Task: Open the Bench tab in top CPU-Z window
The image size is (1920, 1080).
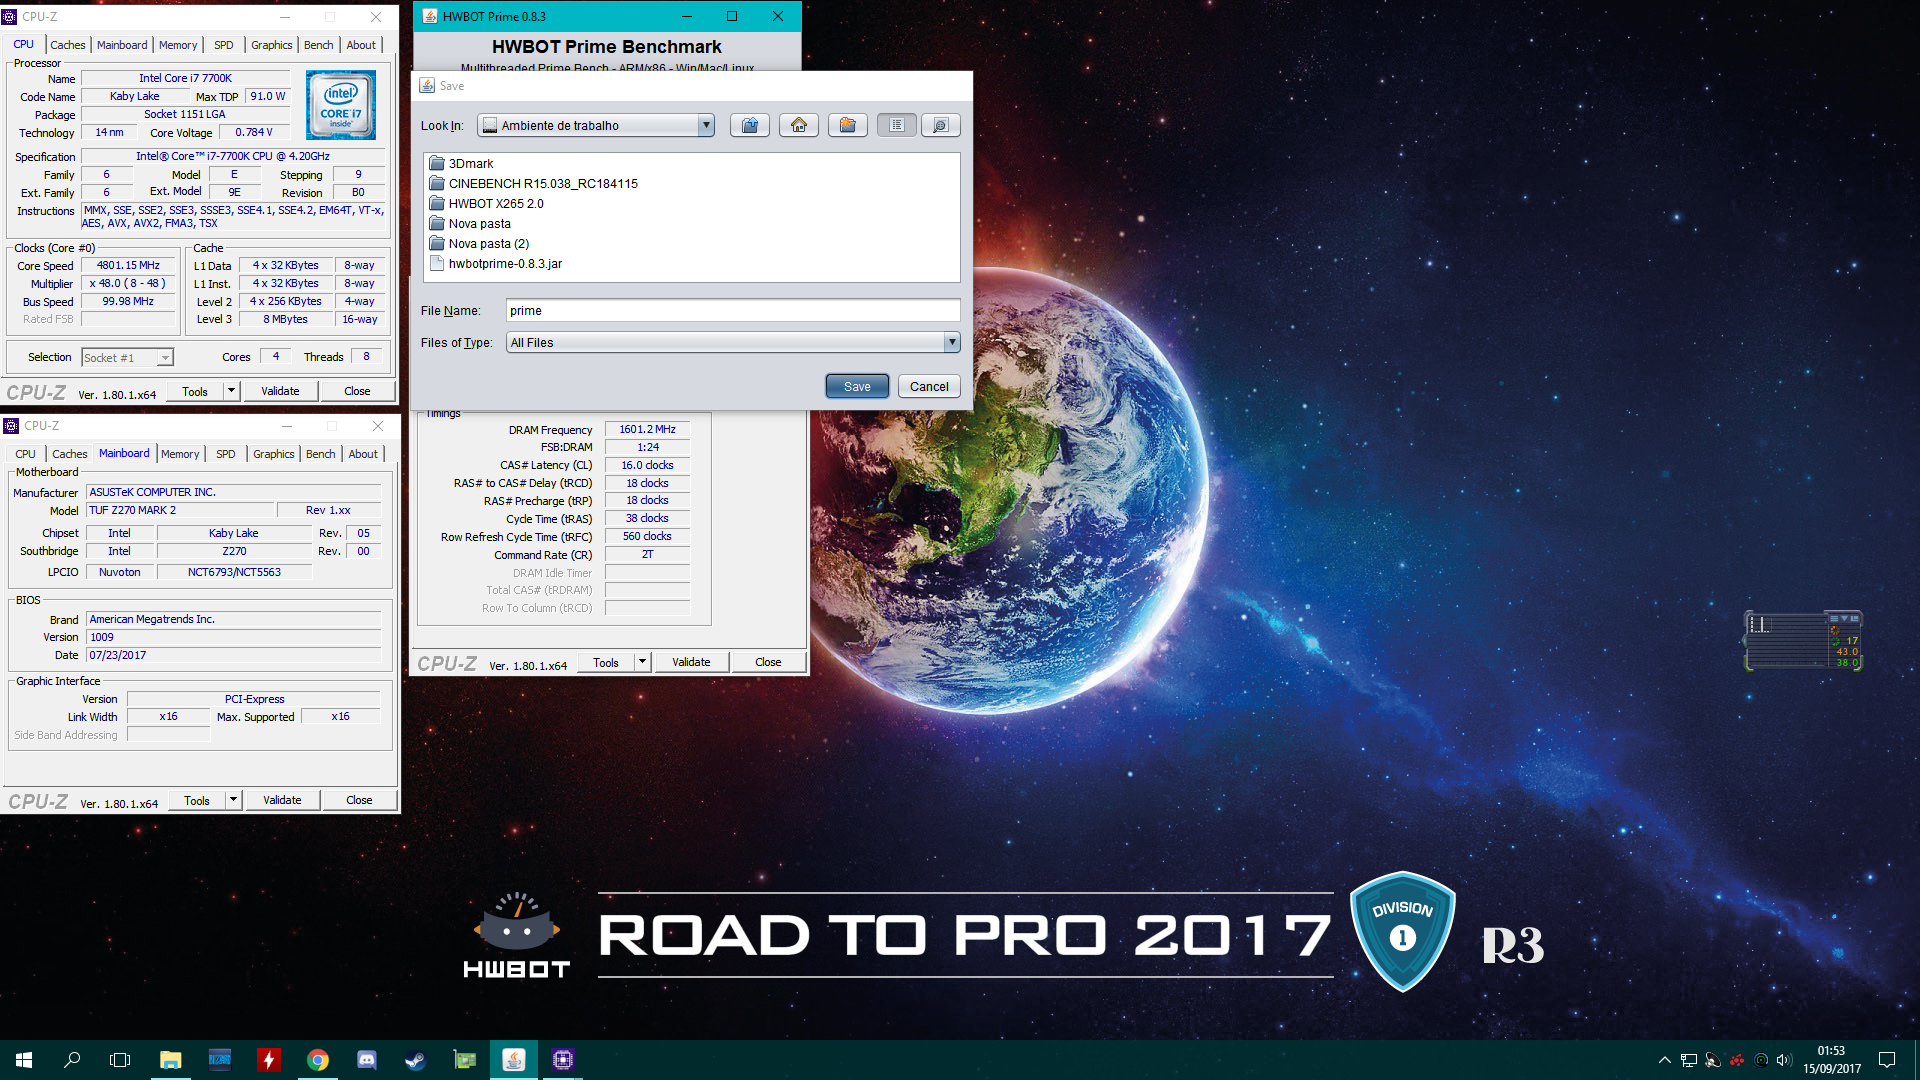Action: 319,45
